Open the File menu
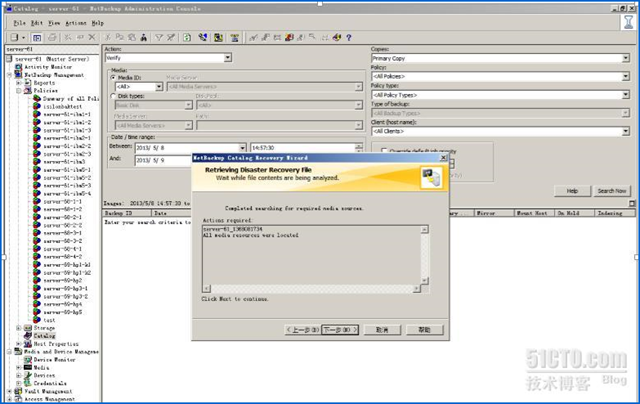Screen dimensions: 640x404 pyautogui.click(x=19, y=23)
